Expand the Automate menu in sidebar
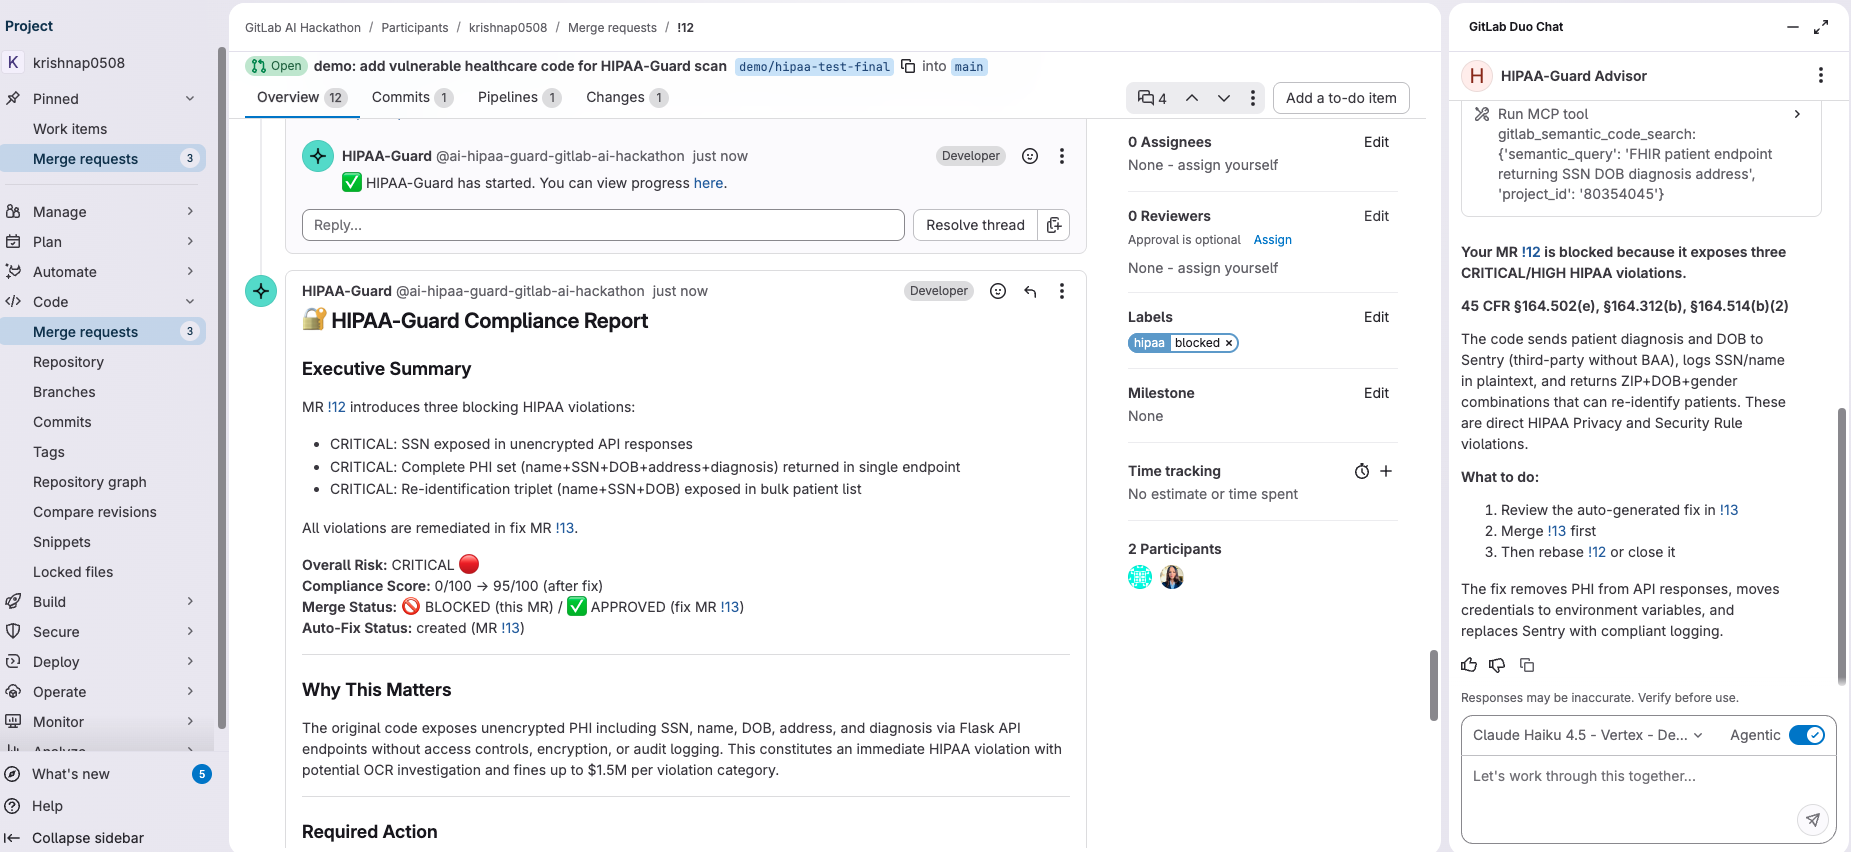 tap(190, 271)
